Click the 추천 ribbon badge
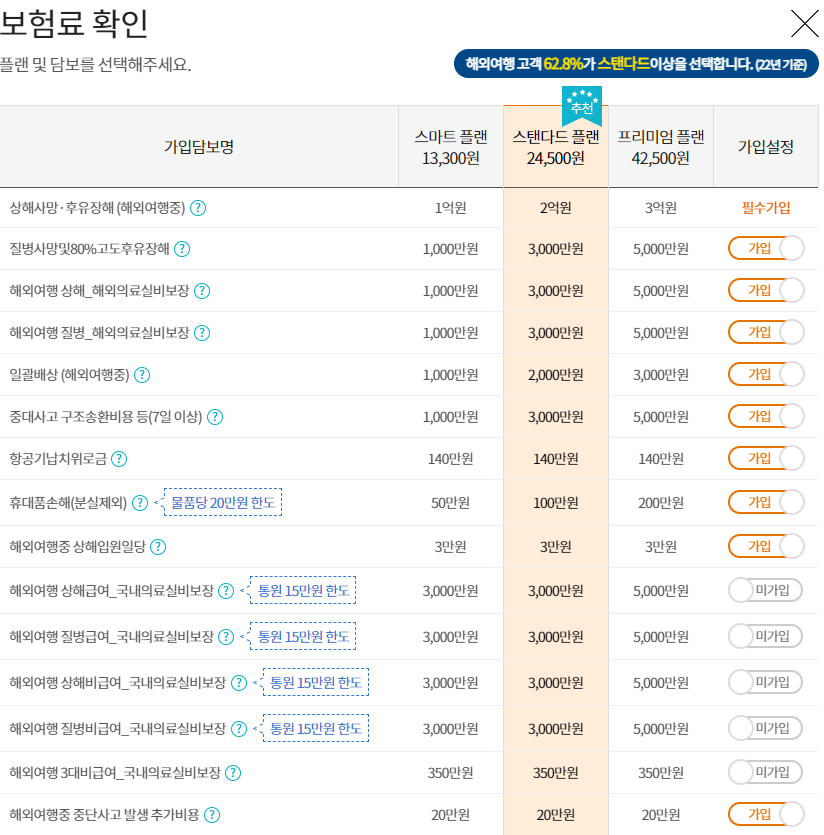Image resolution: width=824 pixels, height=835 pixels. pos(582,105)
